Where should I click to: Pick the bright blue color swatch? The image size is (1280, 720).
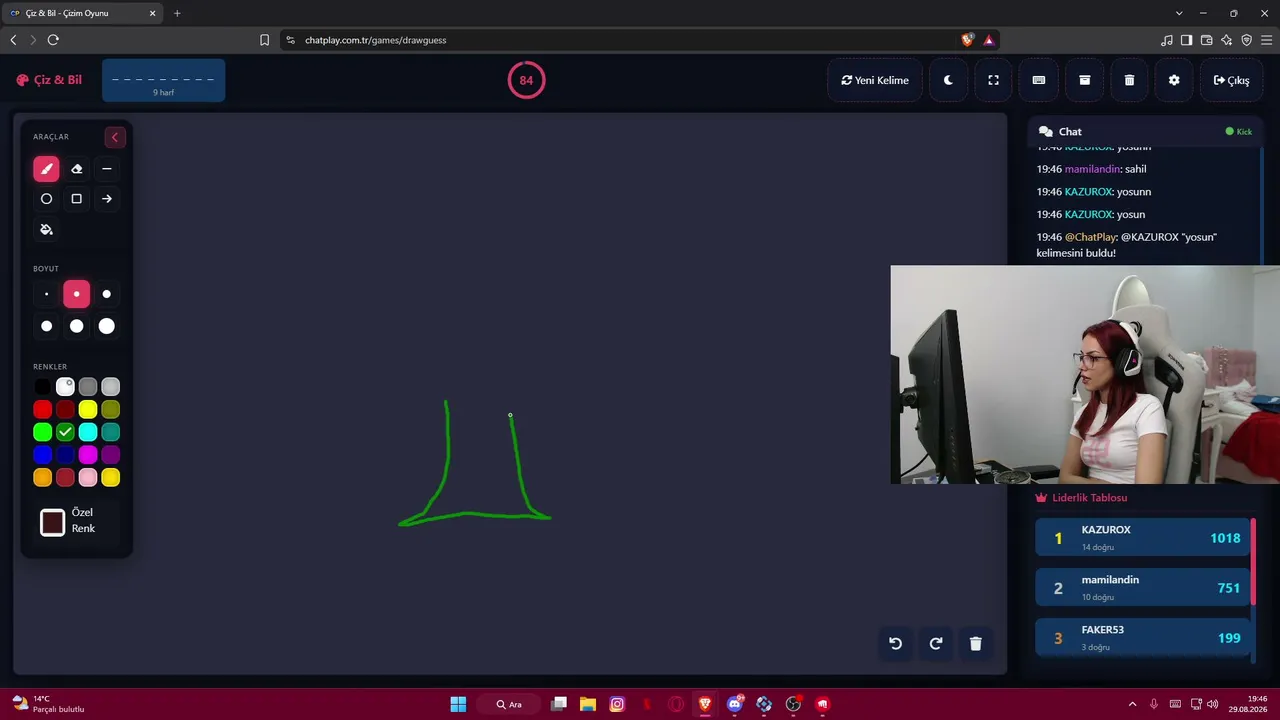[42, 455]
